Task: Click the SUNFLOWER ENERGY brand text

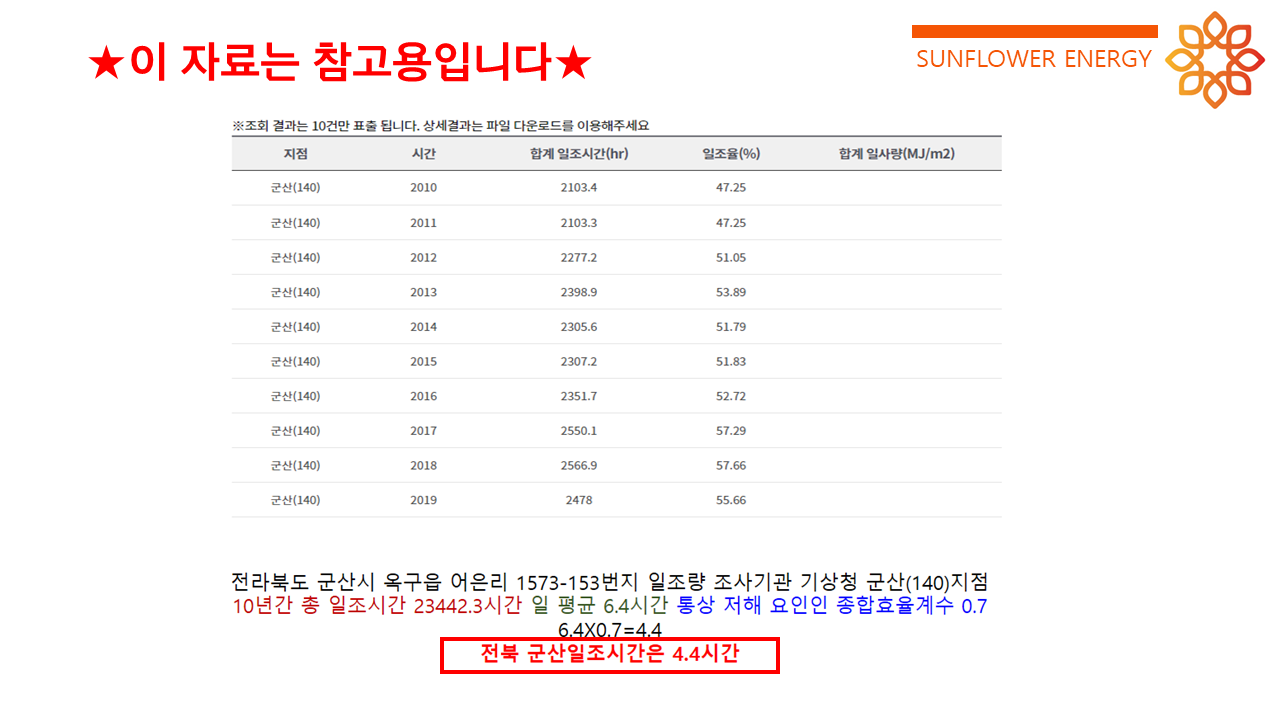Action: [x=1034, y=59]
